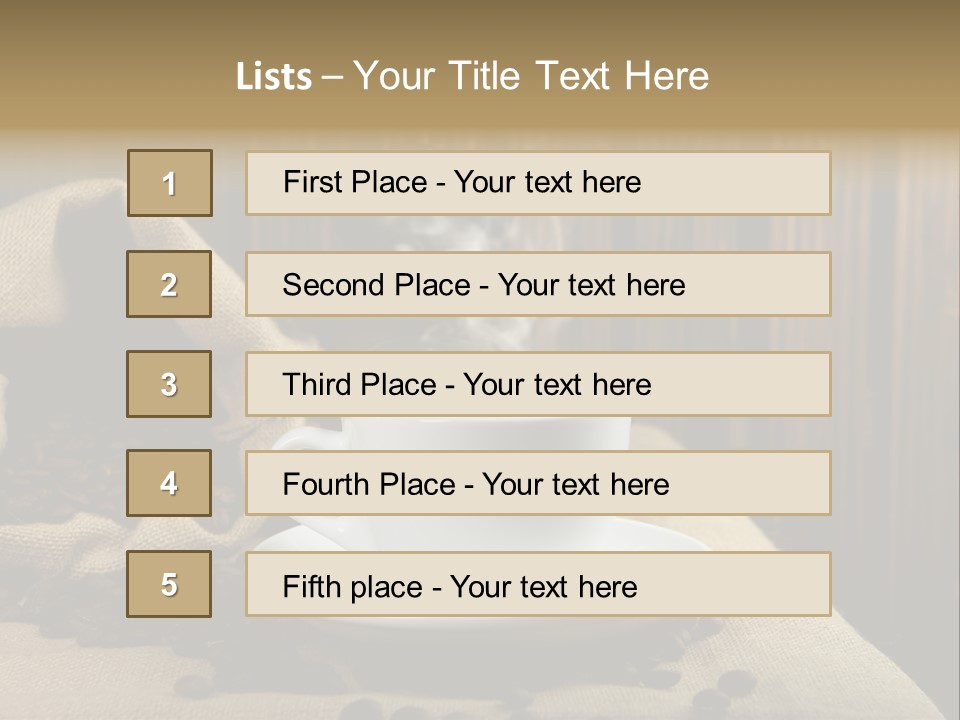
Task: Select the Third Place text bar
Action: point(538,384)
